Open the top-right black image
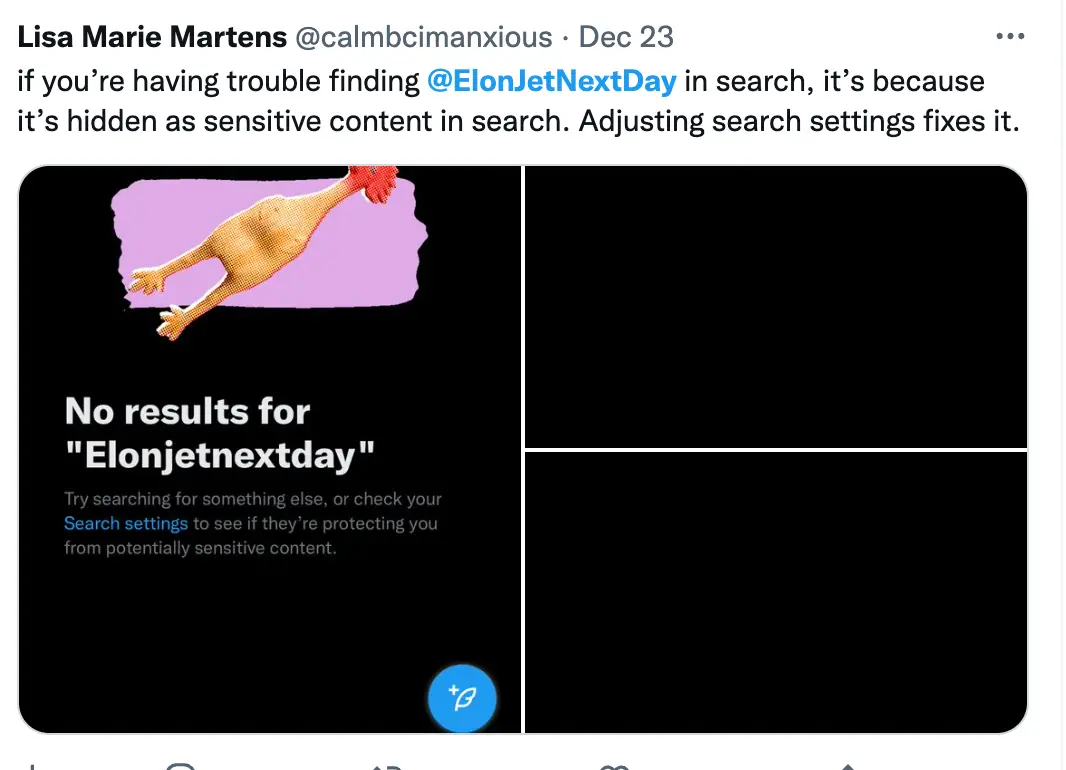The height and width of the screenshot is (770, 1066). 776,306
